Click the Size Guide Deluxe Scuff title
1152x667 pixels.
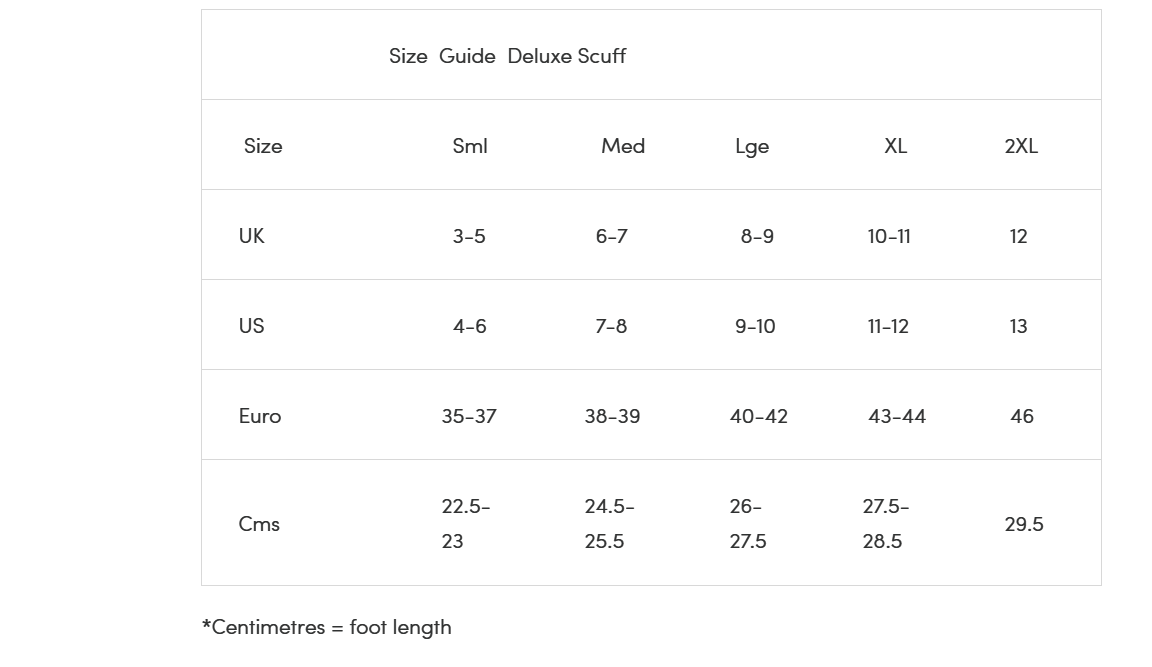(x=507, y=56)
